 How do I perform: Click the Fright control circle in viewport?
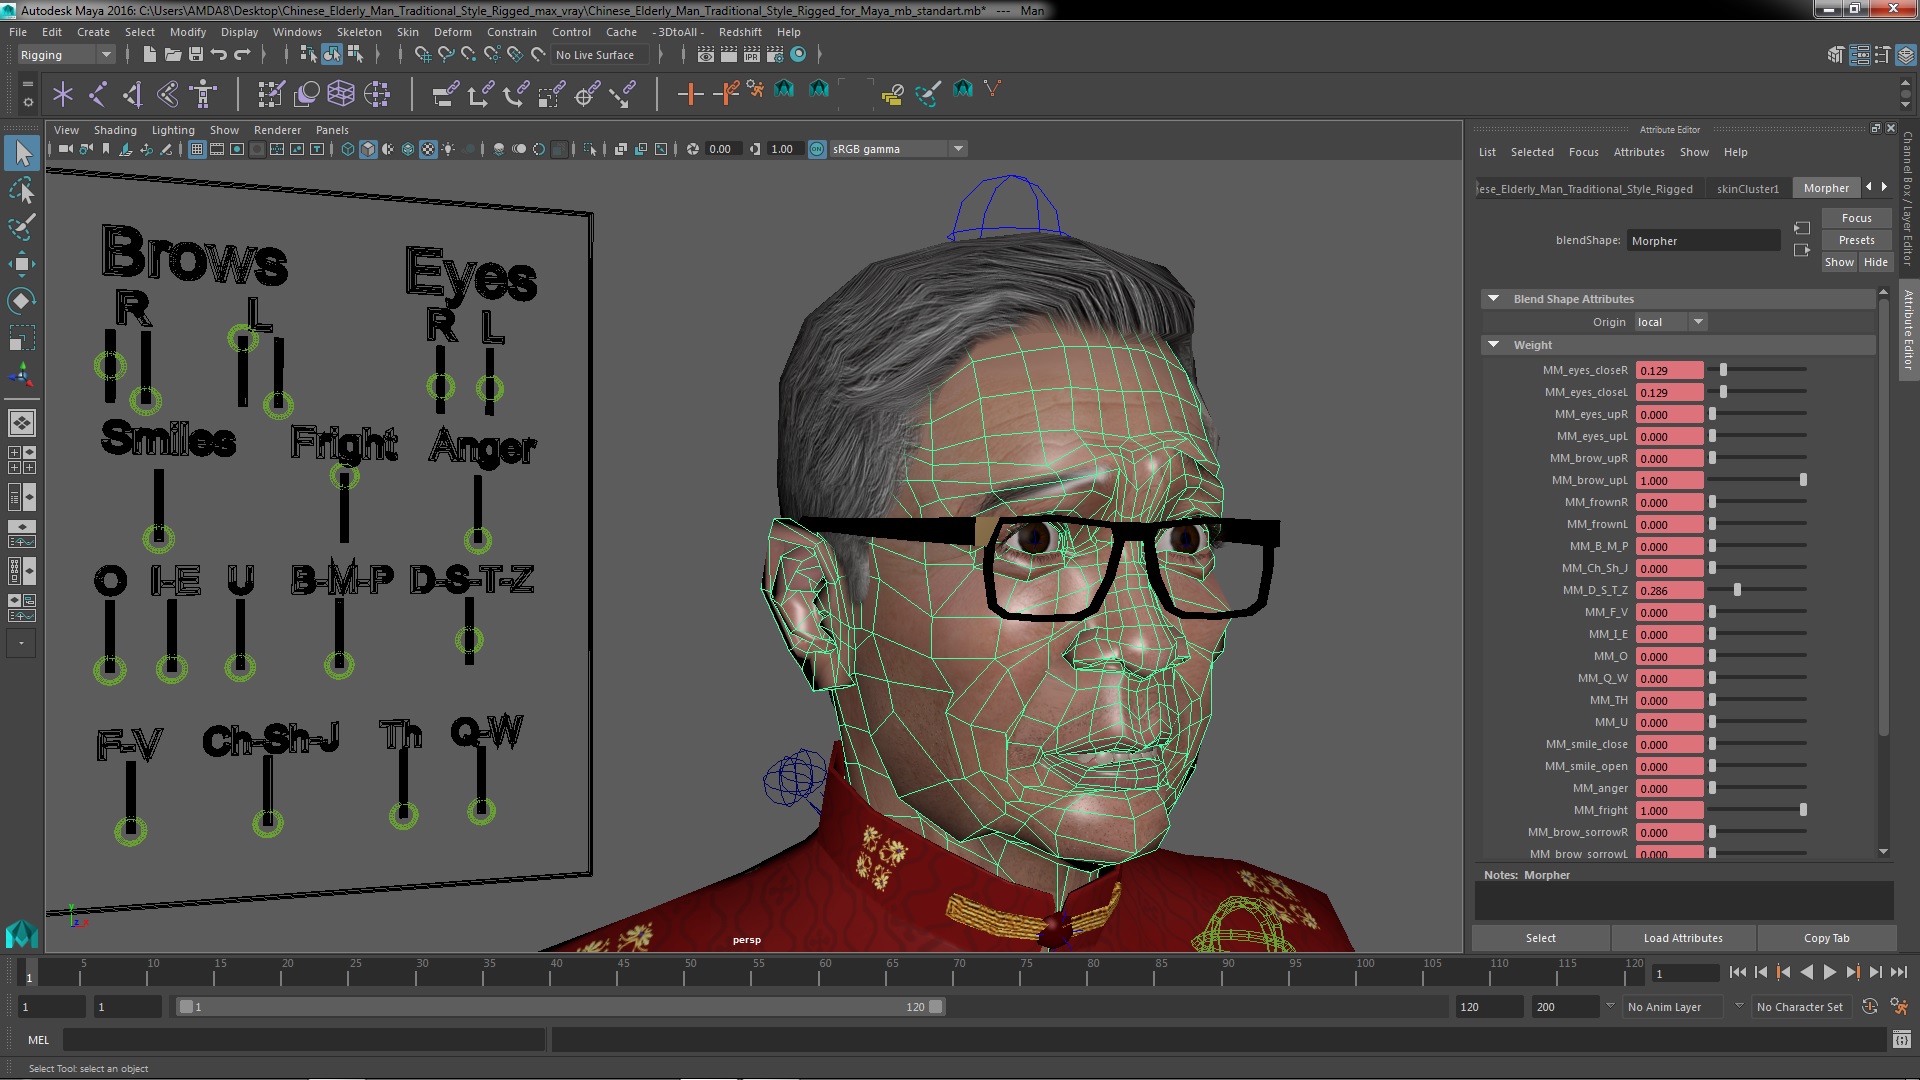[344, 478]
